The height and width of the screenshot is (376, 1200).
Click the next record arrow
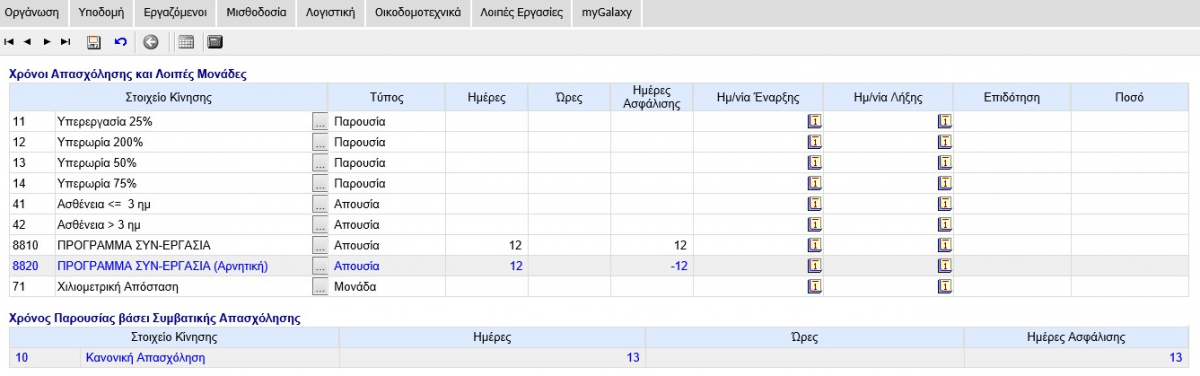tap(46, 42)
